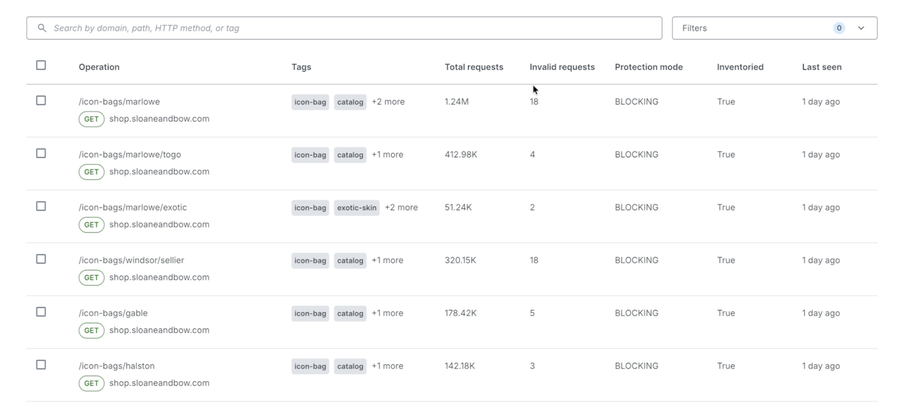Screen dimensions: 900x411
Task: Expand +2 more tags for marlowe/exotic
Action: point(401,207)
